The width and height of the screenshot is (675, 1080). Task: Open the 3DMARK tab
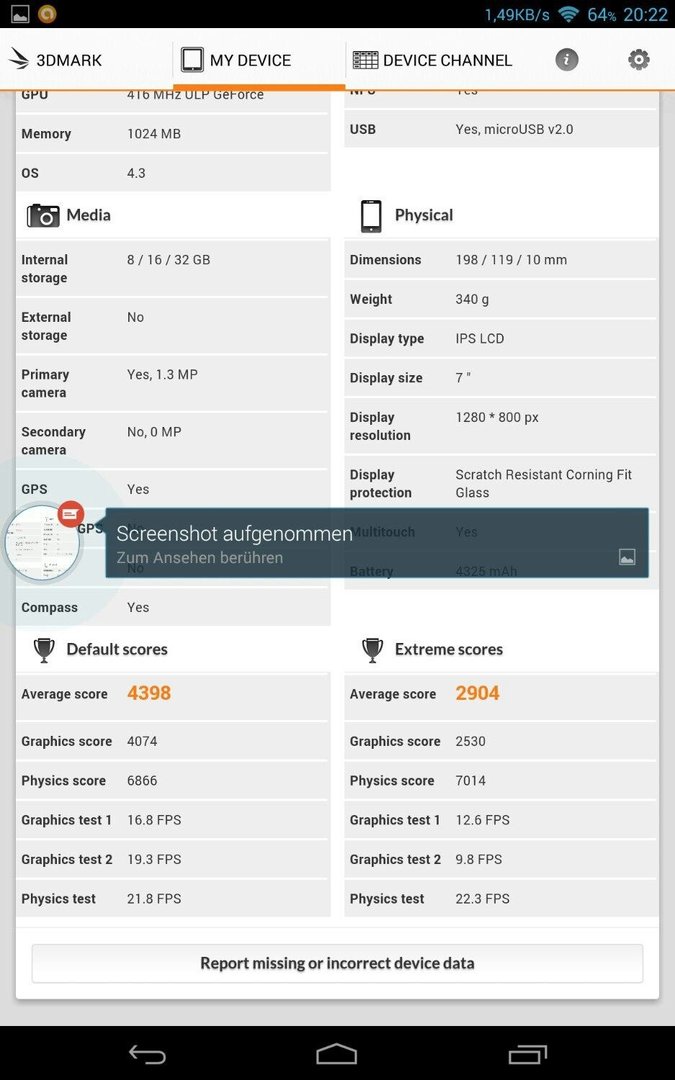click(56, 60)
